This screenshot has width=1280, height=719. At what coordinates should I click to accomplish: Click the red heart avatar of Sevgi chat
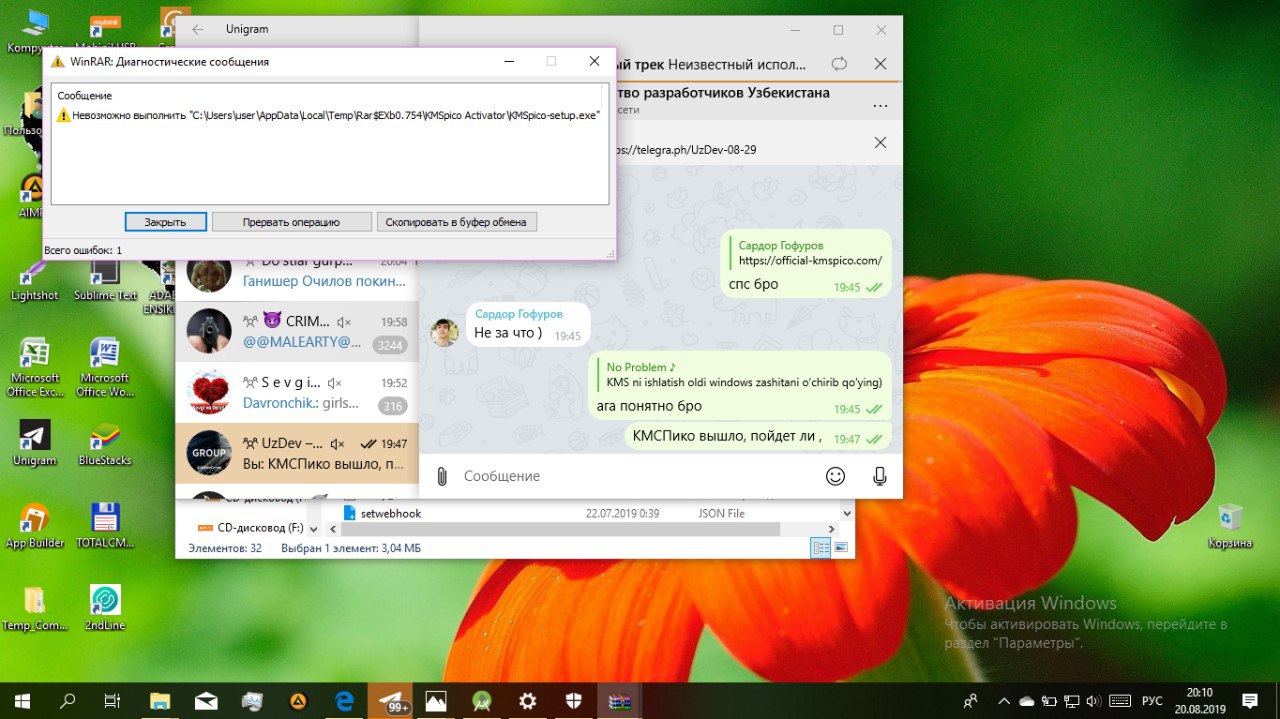209,393
